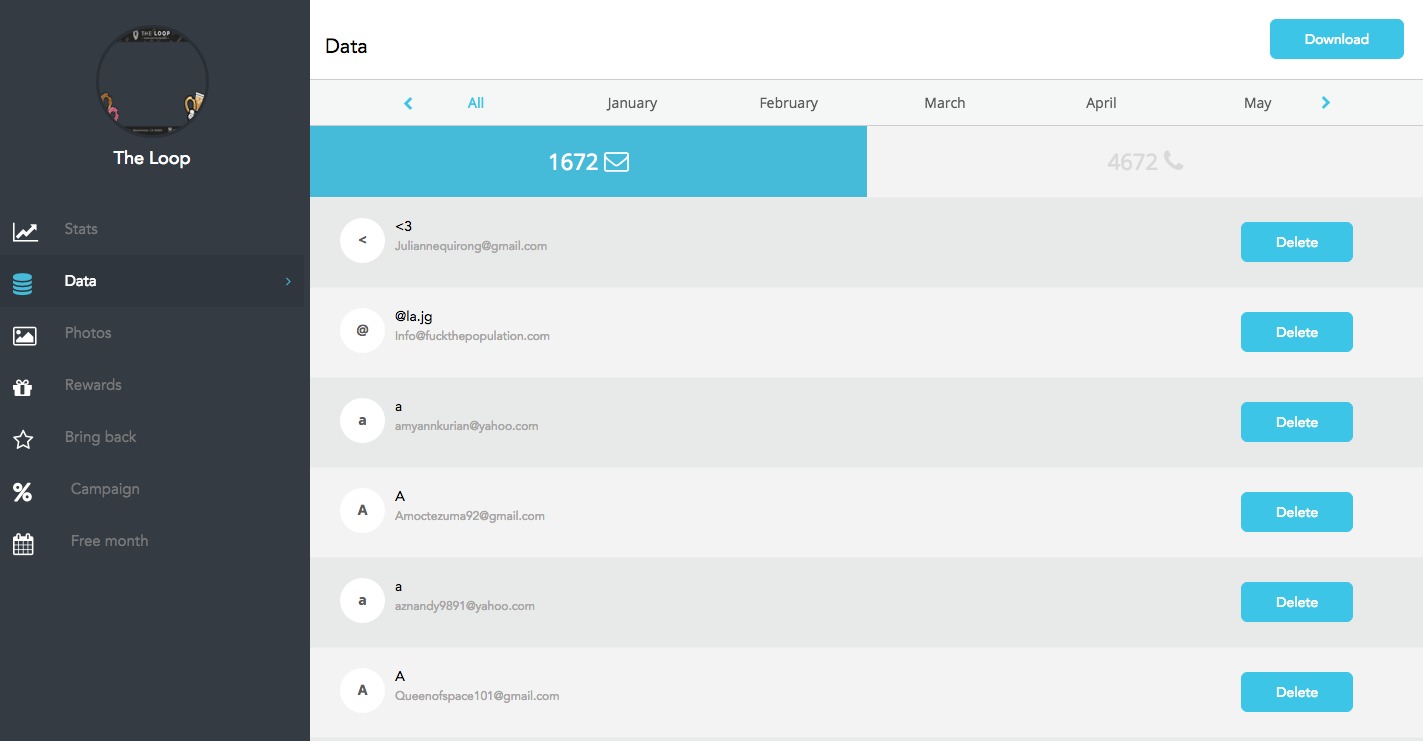Screen dimensions: 1423x741
Task: Click the Campaign percent icon
Action: [x=22, y=492]
